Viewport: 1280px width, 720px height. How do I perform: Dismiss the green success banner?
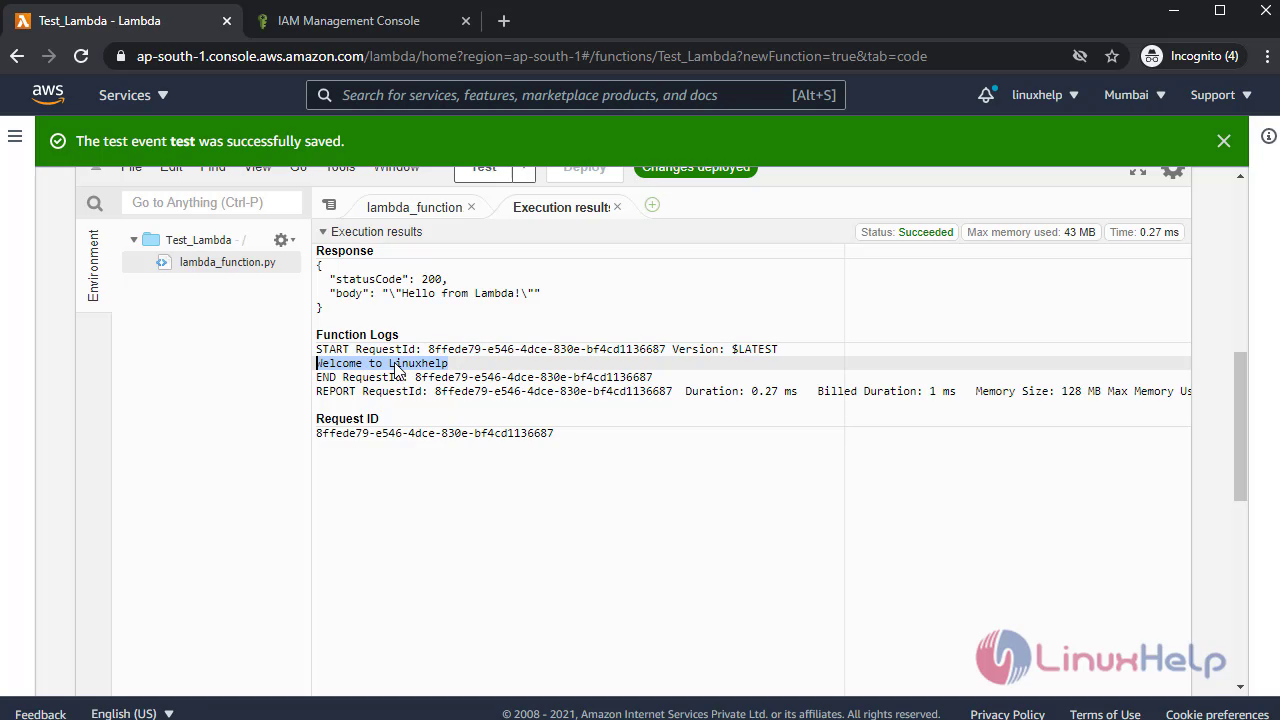(x=1224, y=141)
